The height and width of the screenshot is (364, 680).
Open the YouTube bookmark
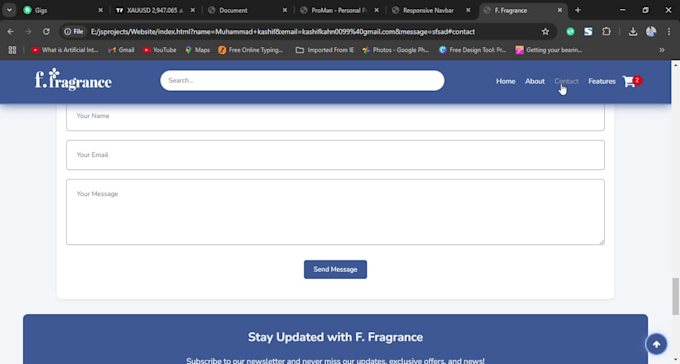click(x=159, y=50)
